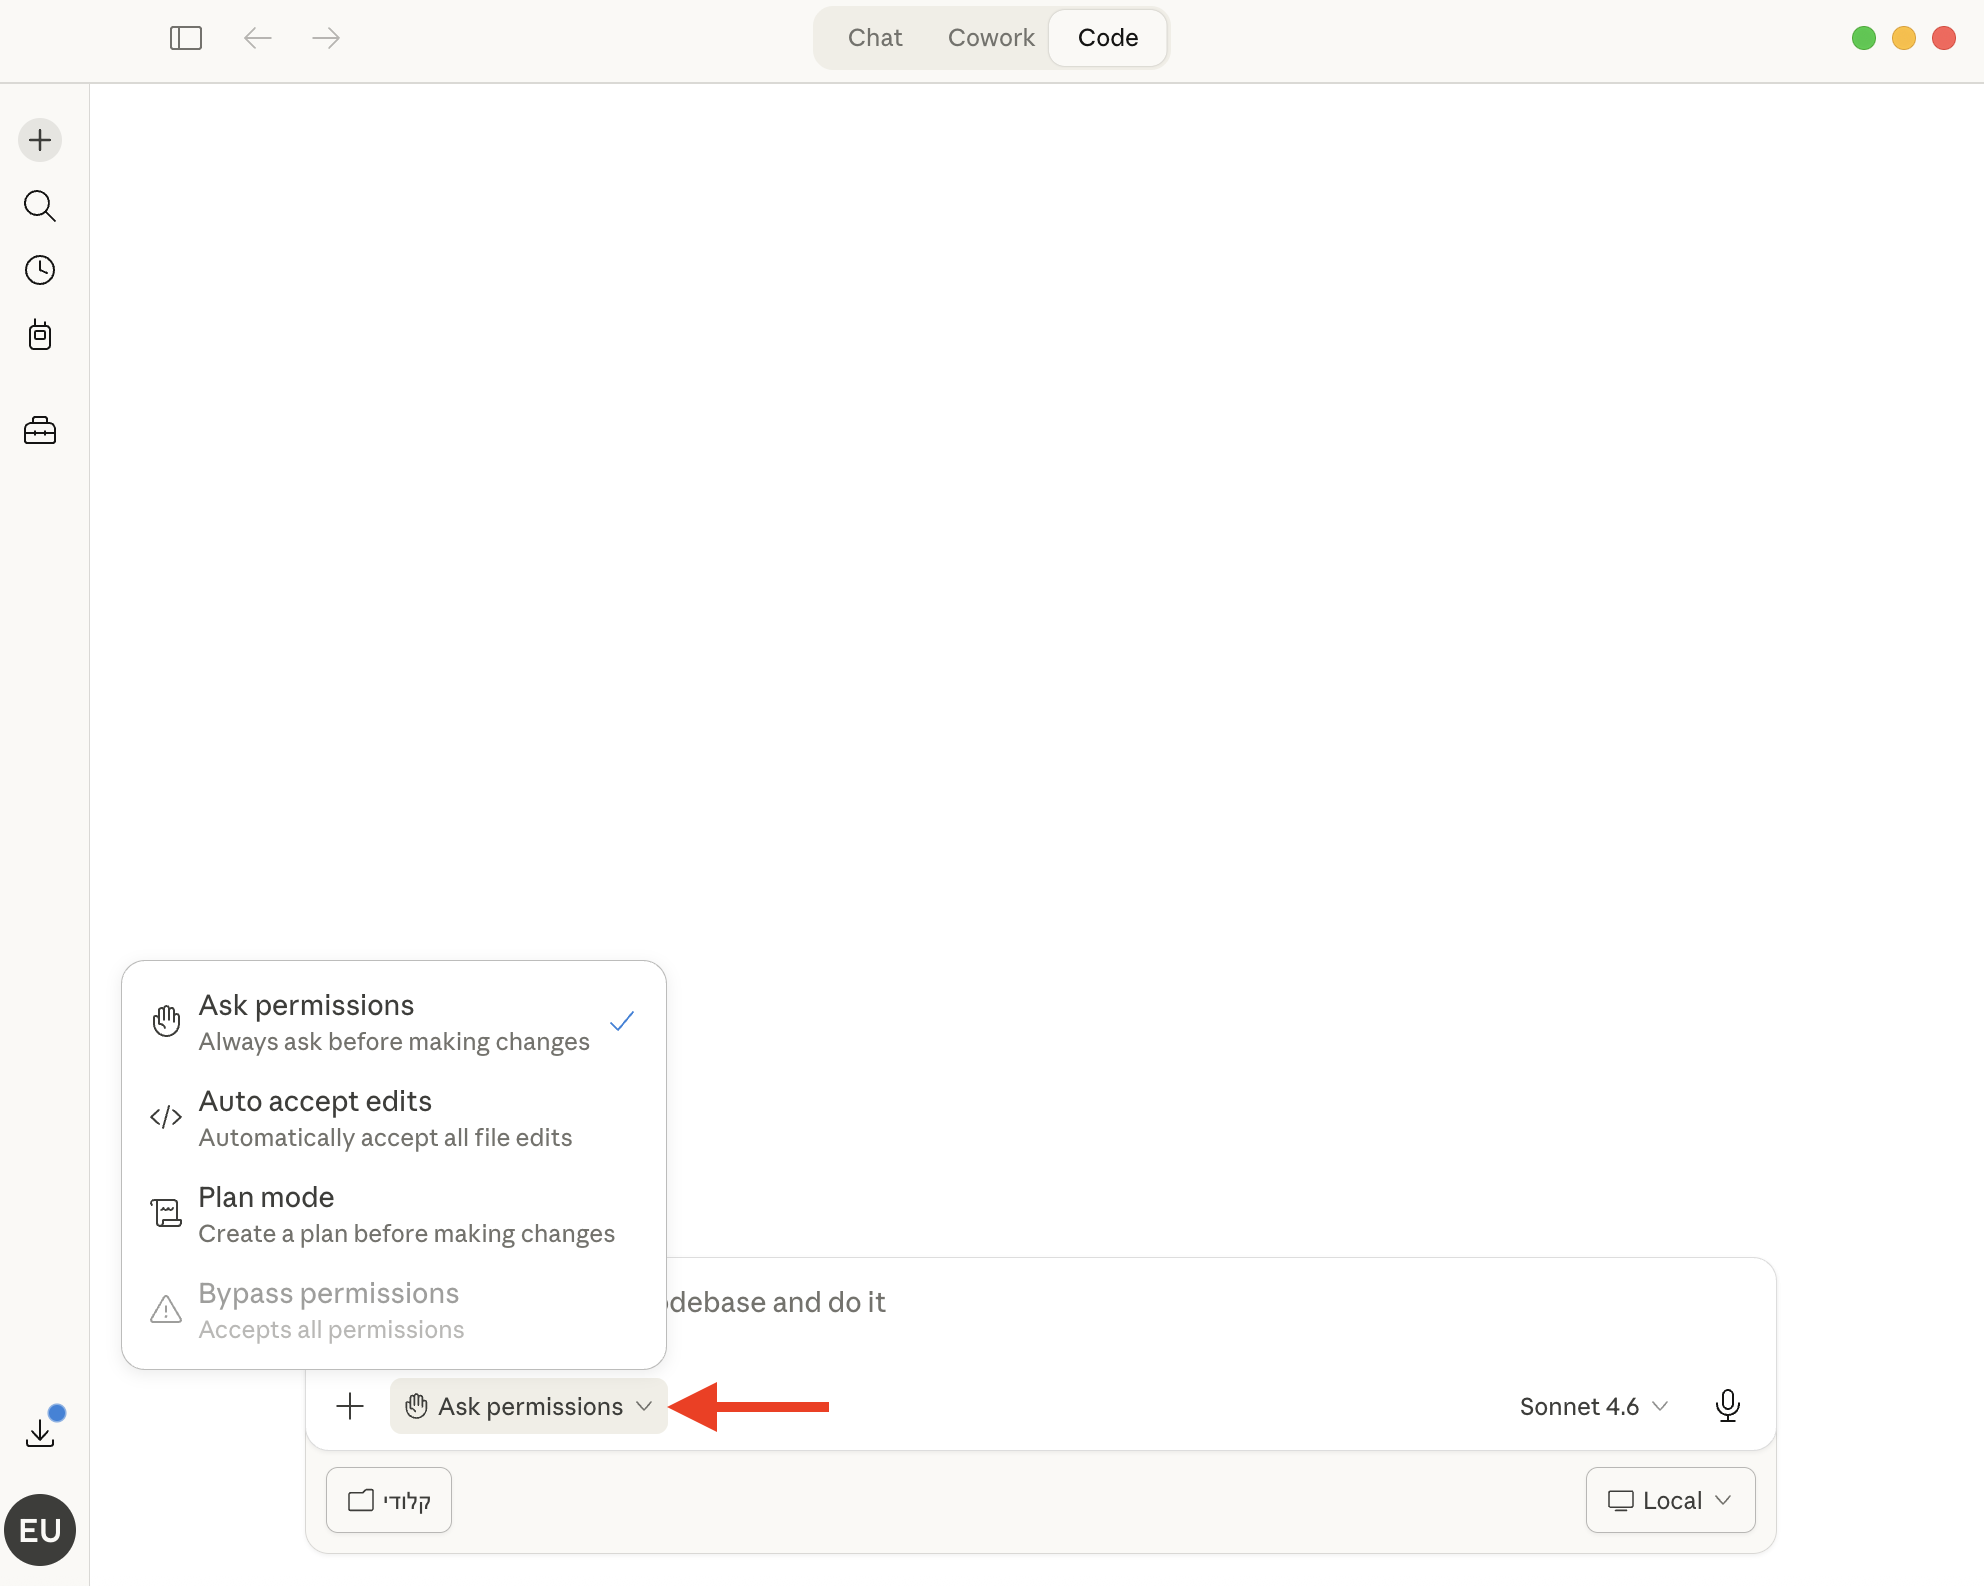1984x1586 pixels.
Task: Click the green window control button
Action: 1864,38
